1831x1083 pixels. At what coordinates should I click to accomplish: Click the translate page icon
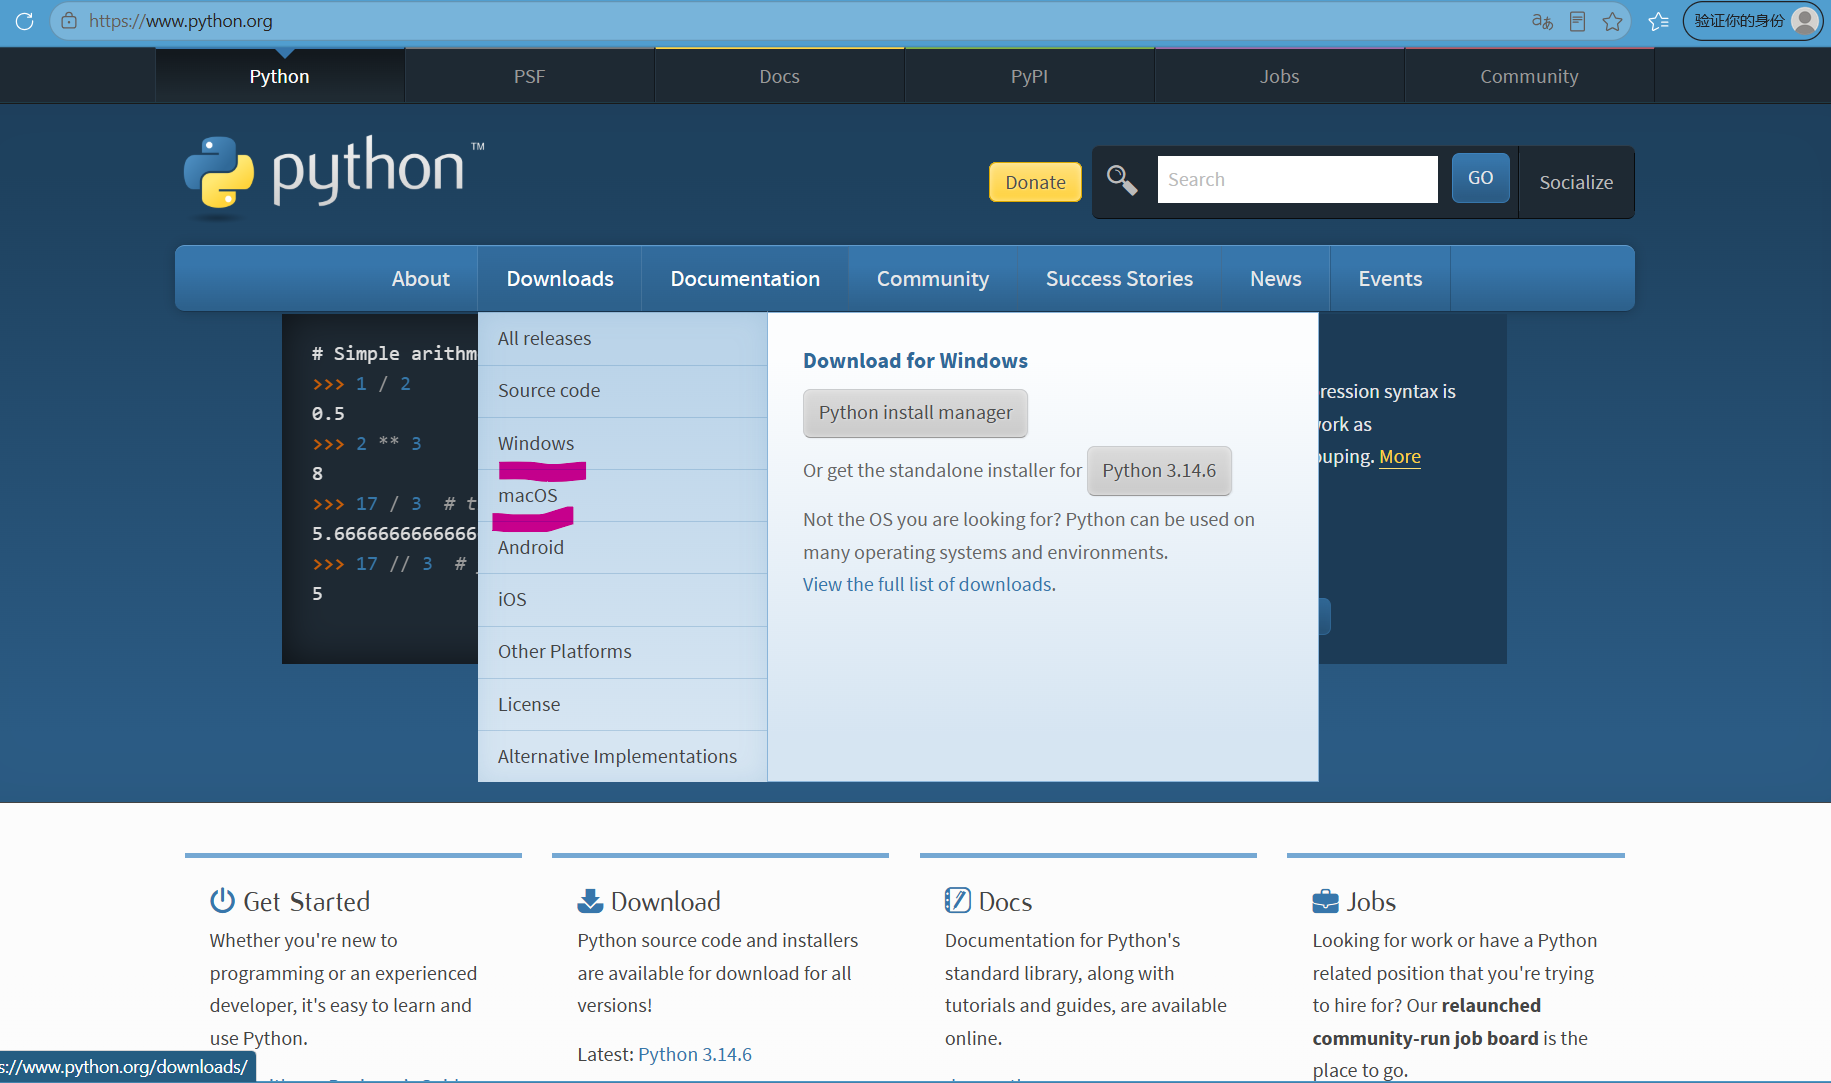[x=1542, y=21]
